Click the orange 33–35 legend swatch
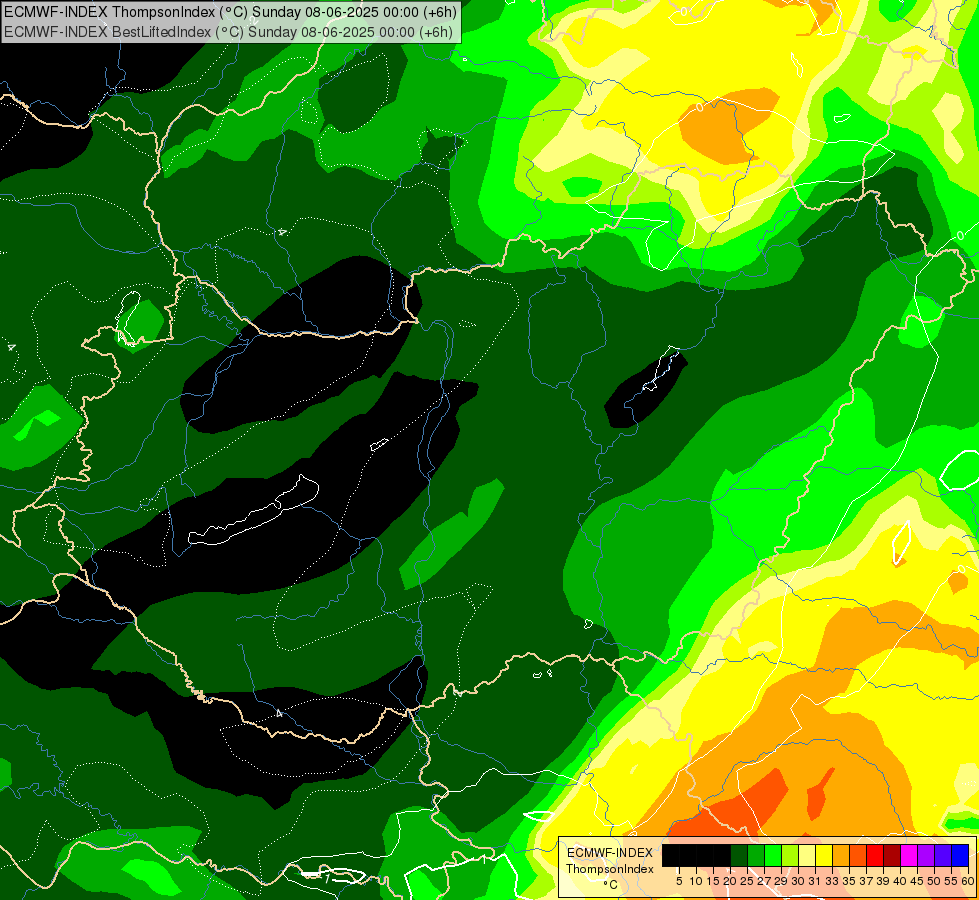This screenshot has width=979, height=900. click(x=841, y=855)
